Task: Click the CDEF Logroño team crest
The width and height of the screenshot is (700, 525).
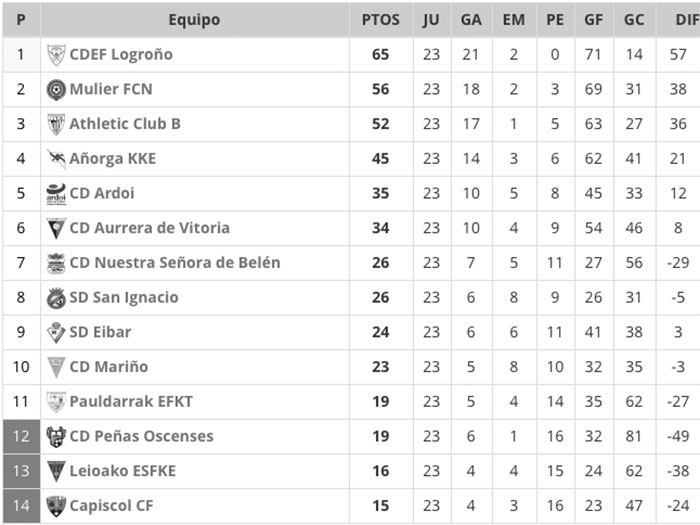Action: point(56,55)
